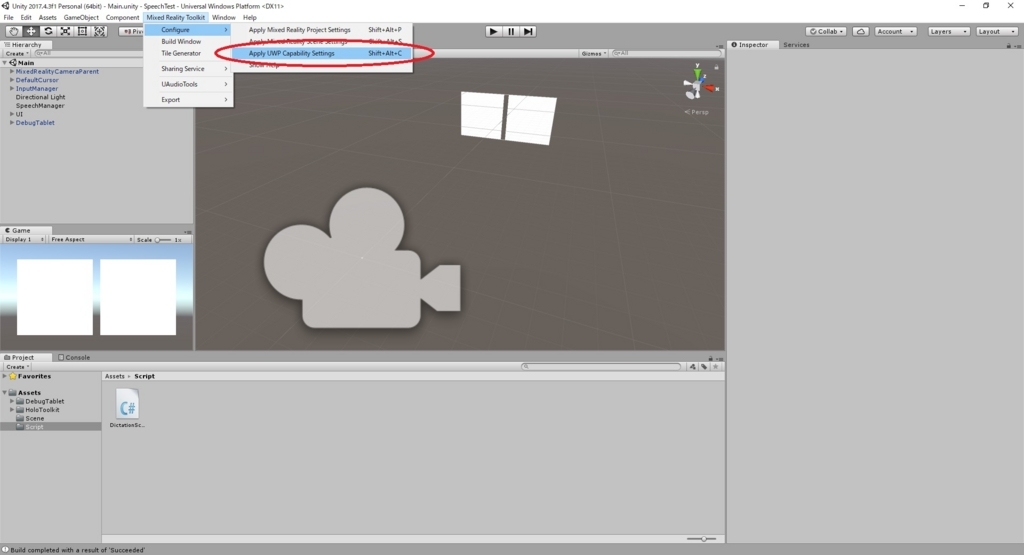Select the Hand tool in the toolbar
1024x555 pixels.
point(13,31)
